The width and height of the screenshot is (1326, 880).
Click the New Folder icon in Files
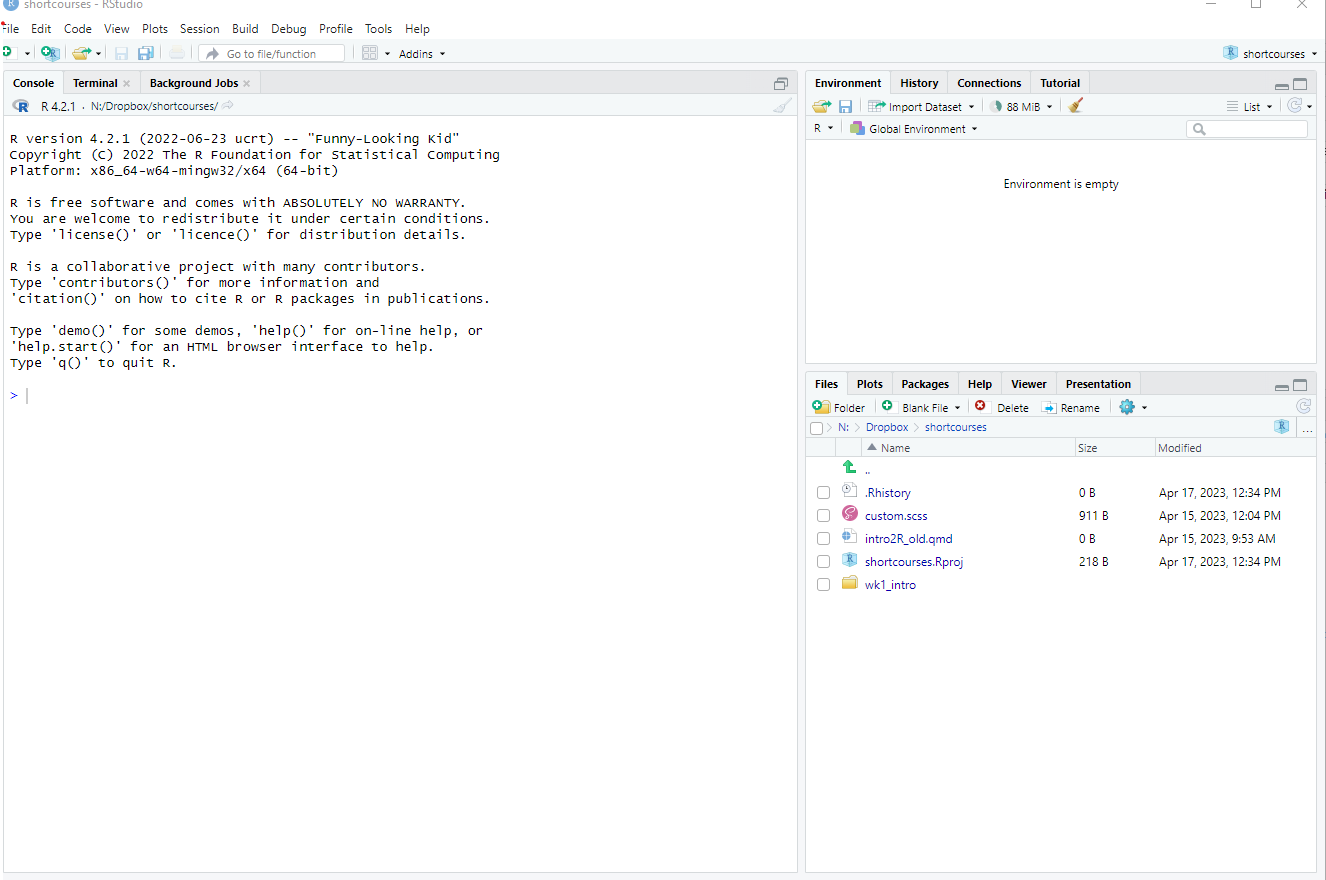(838, 407)
